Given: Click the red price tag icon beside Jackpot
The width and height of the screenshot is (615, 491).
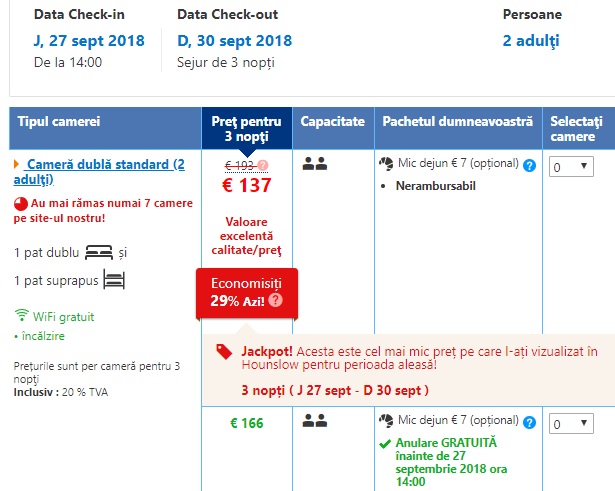Looking at the screenshot, I should (x=225, y=352).
